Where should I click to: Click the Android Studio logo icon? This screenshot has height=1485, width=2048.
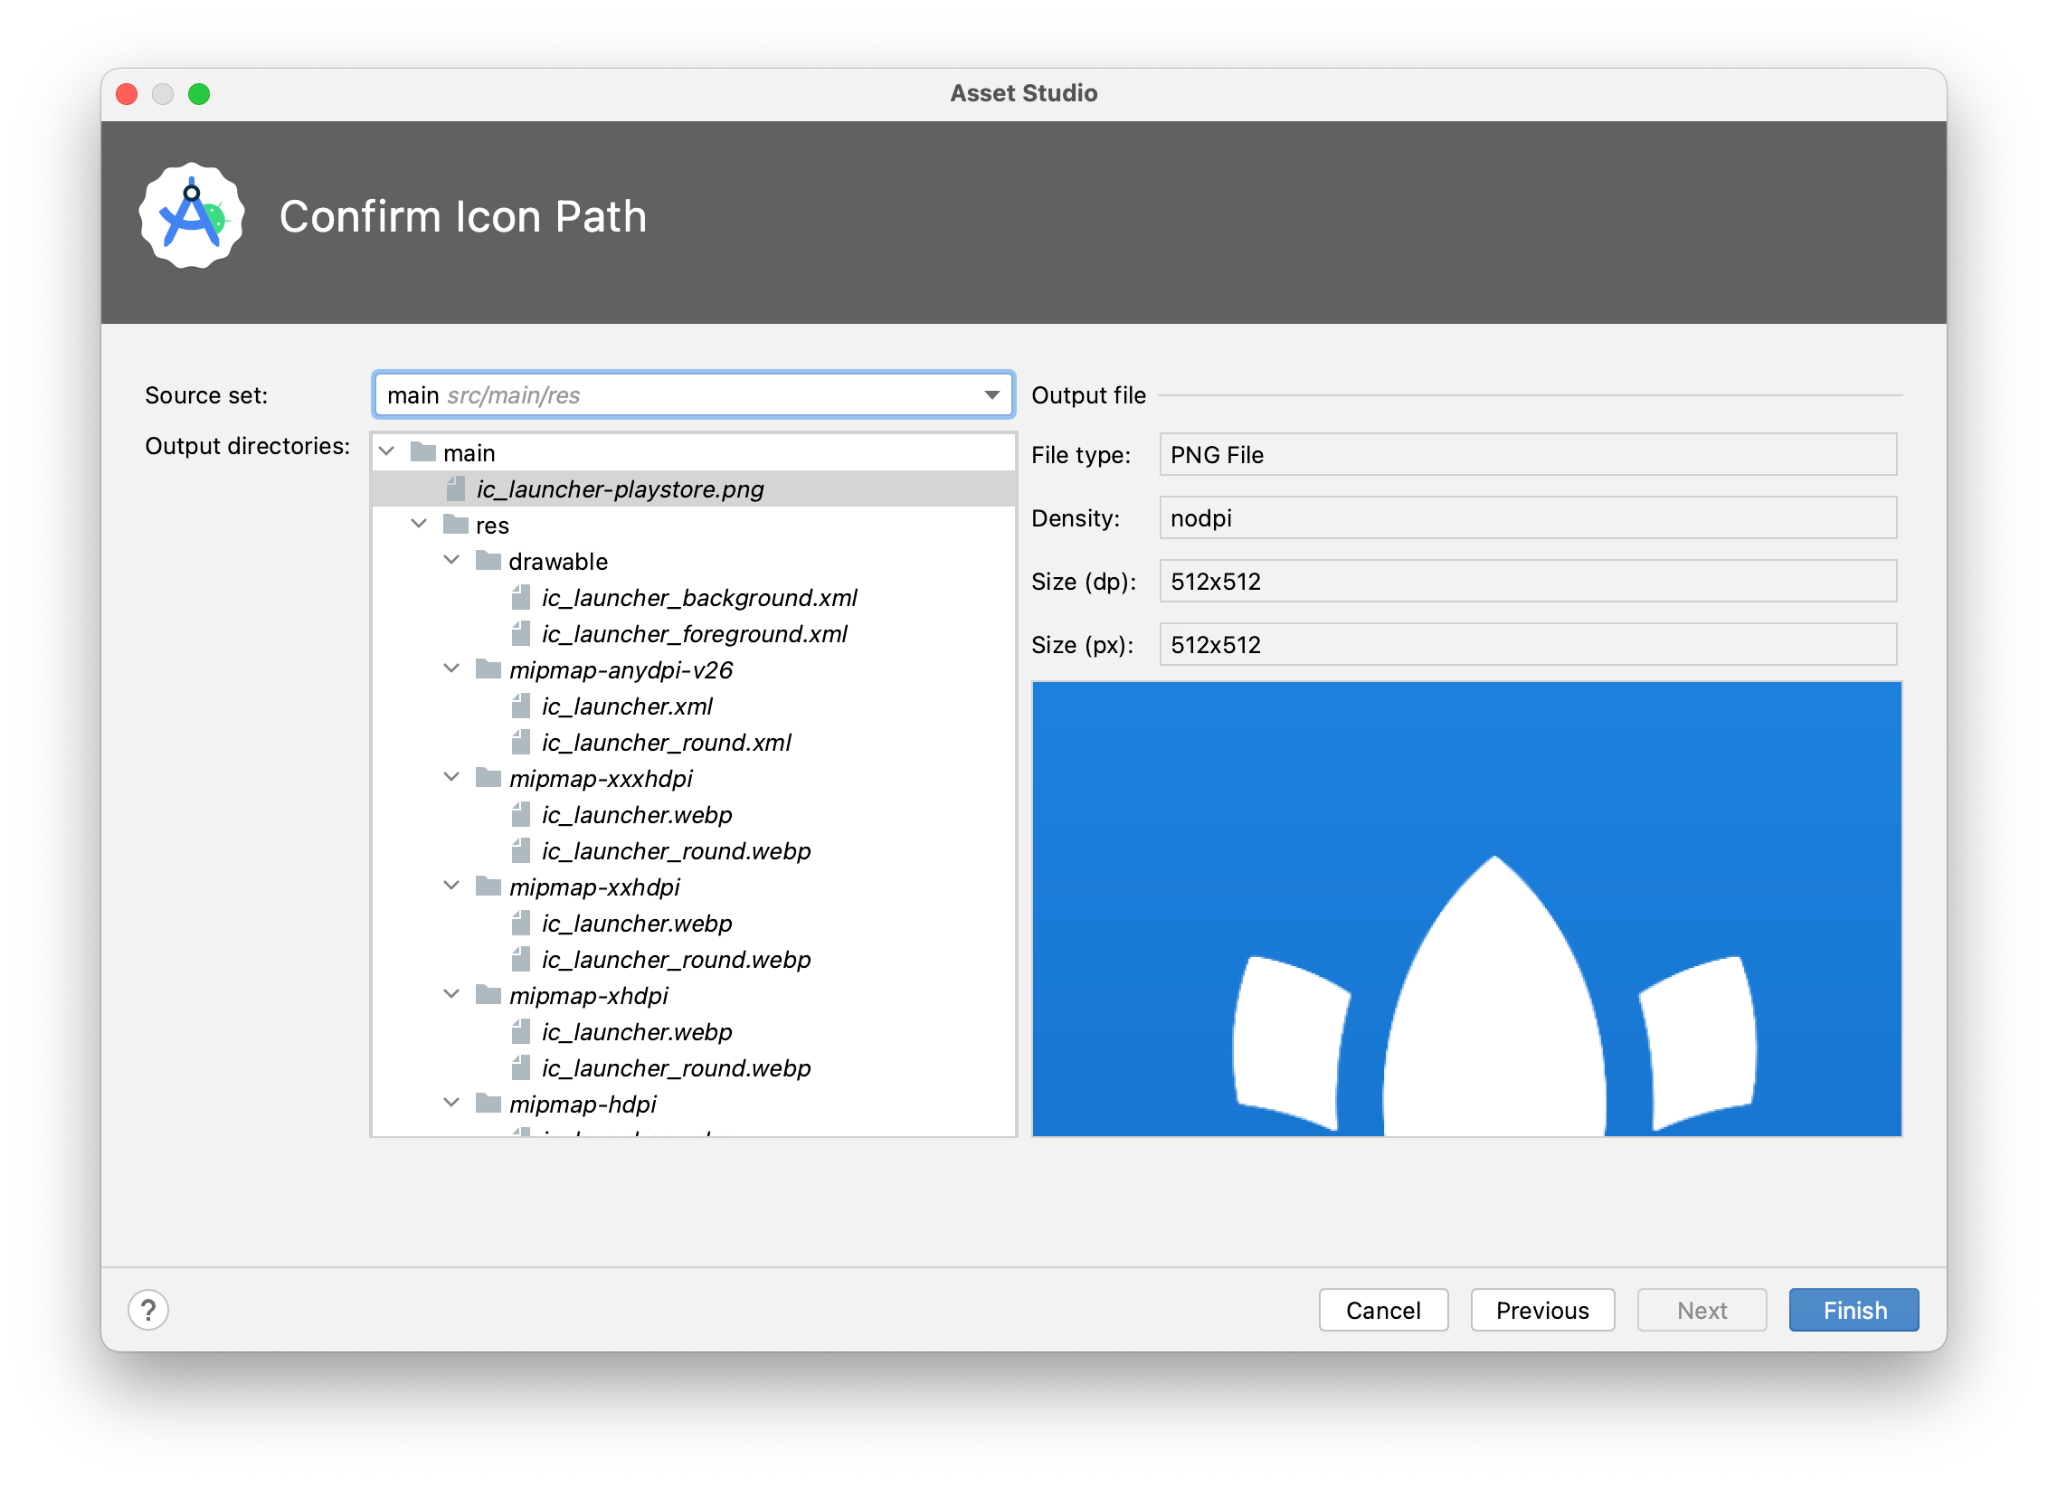191,216
